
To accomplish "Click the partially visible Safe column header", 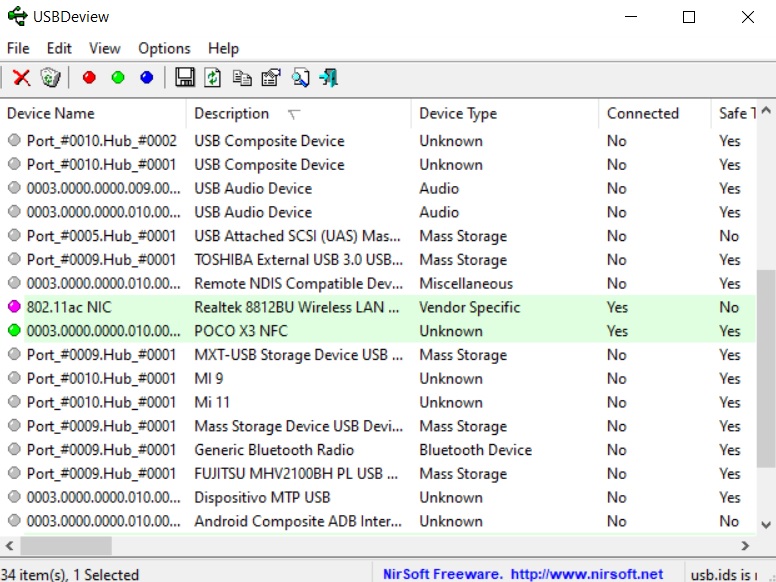I will coord(733,113).
